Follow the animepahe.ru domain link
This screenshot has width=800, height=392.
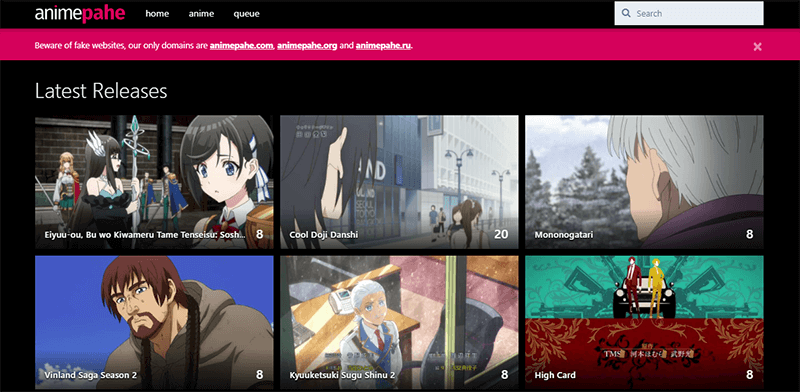(x=383, y=45)
